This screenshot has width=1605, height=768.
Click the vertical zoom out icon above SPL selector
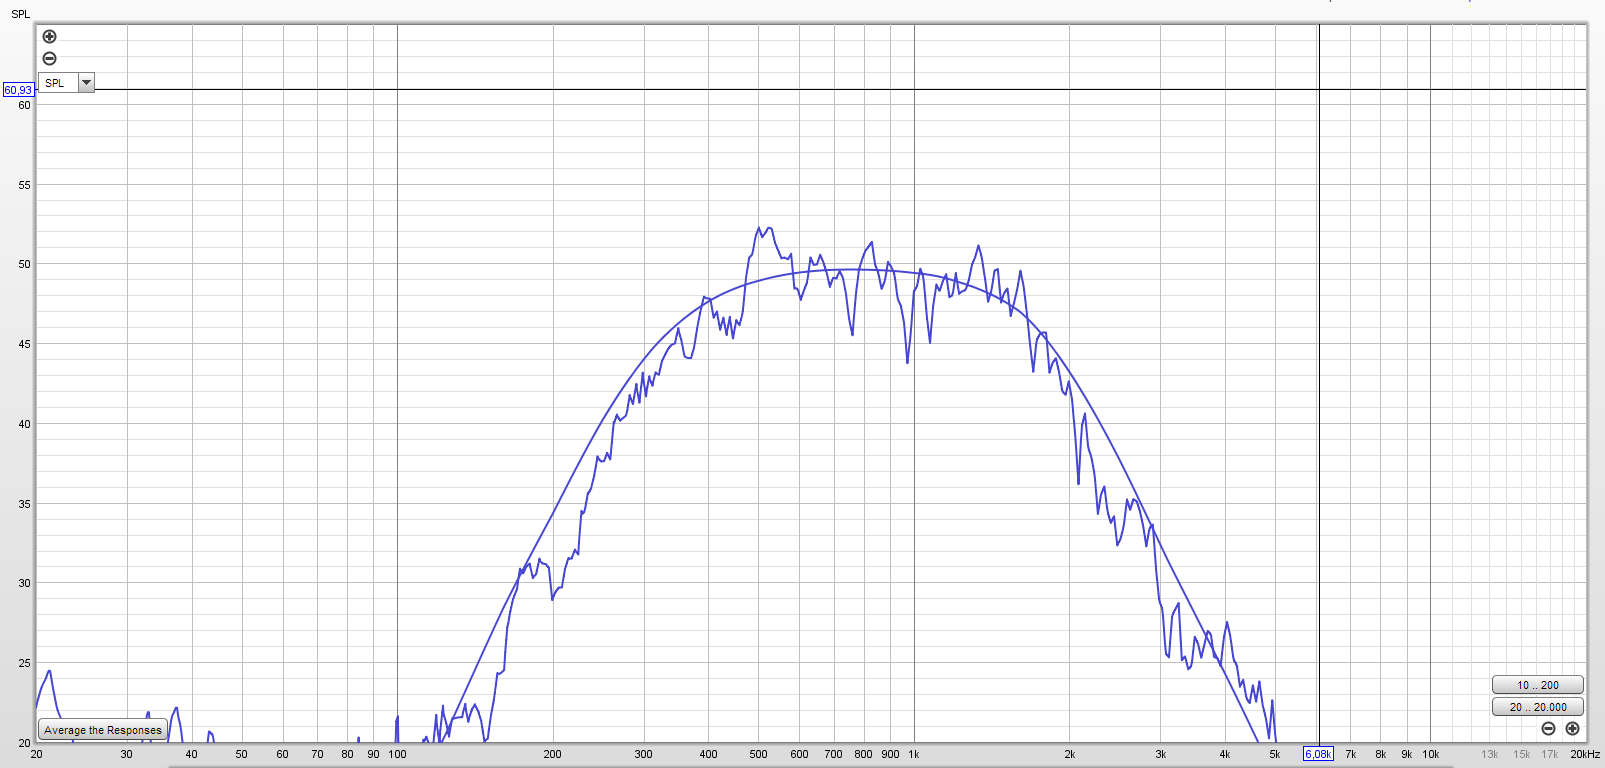tap(50, 58)
